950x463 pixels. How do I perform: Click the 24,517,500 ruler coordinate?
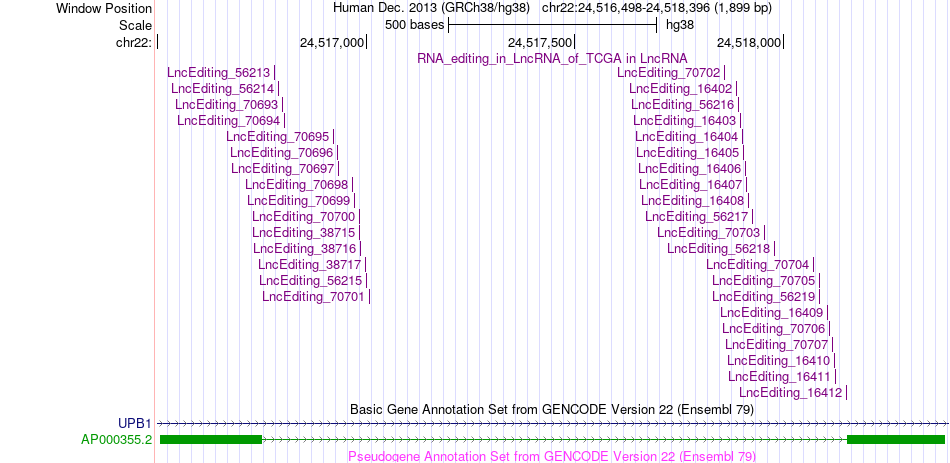(x=539, y=42)
